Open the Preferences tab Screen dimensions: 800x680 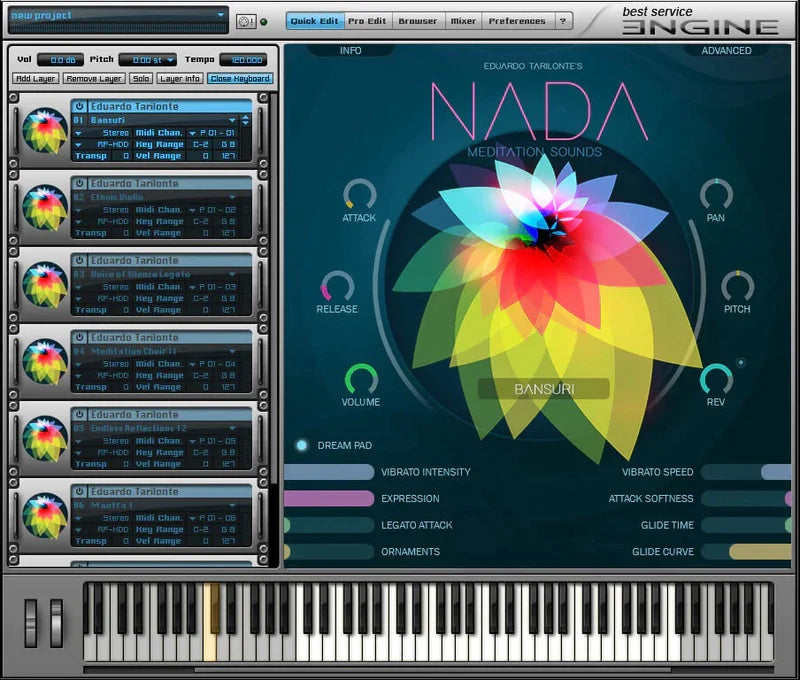coord(517,21)
